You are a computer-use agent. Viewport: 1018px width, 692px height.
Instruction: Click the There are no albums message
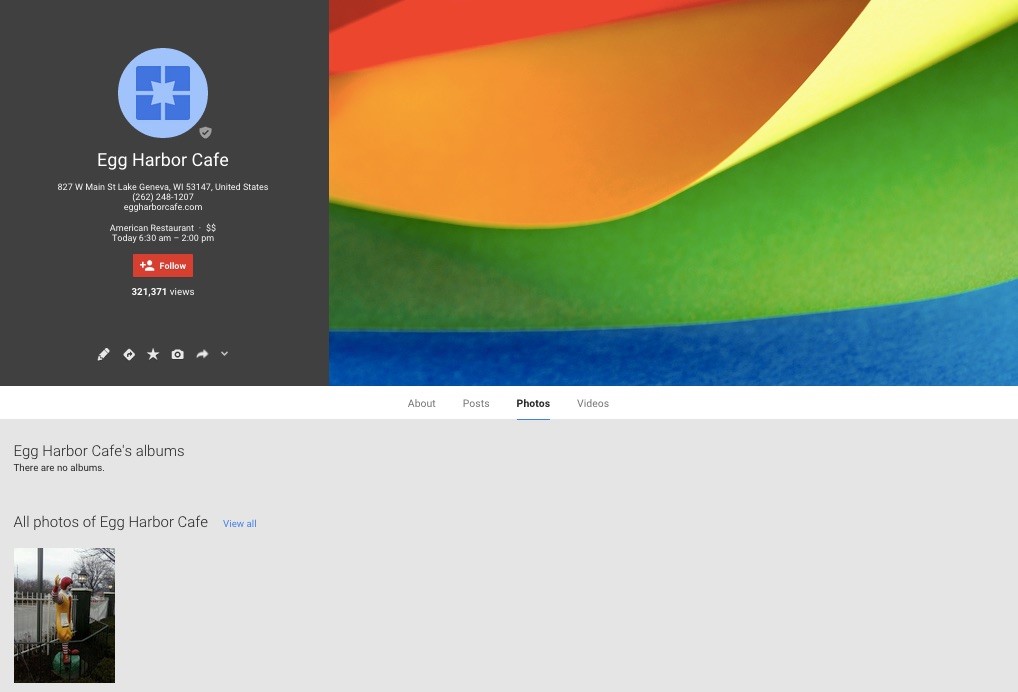pyautogui.click(x=59, y=468)
